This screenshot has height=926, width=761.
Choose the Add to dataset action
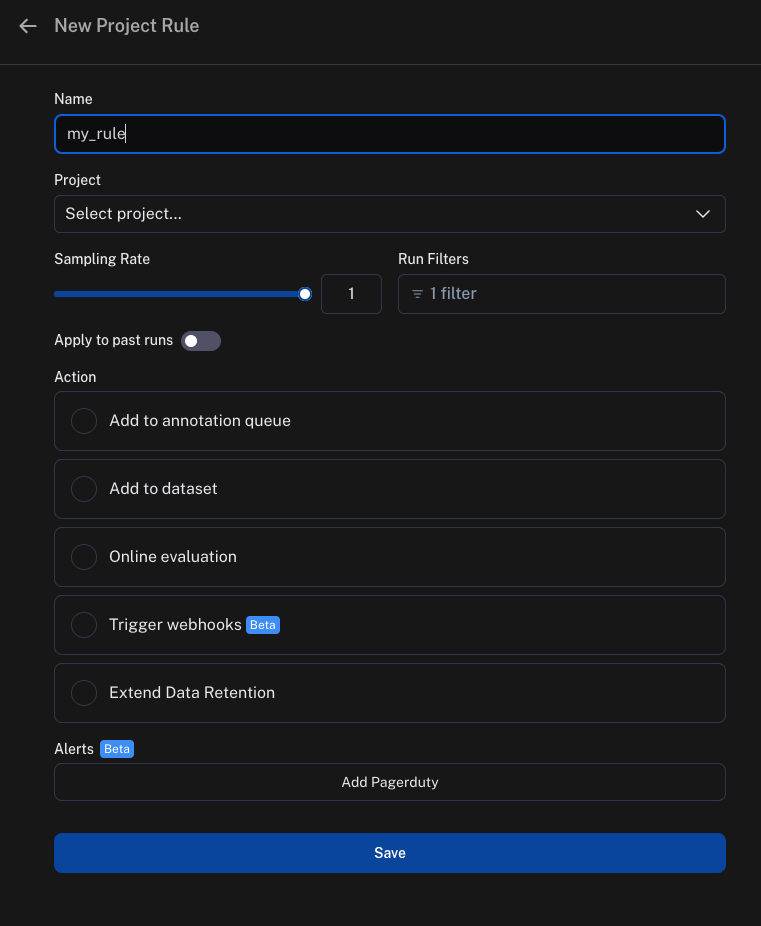pos(84,489)
